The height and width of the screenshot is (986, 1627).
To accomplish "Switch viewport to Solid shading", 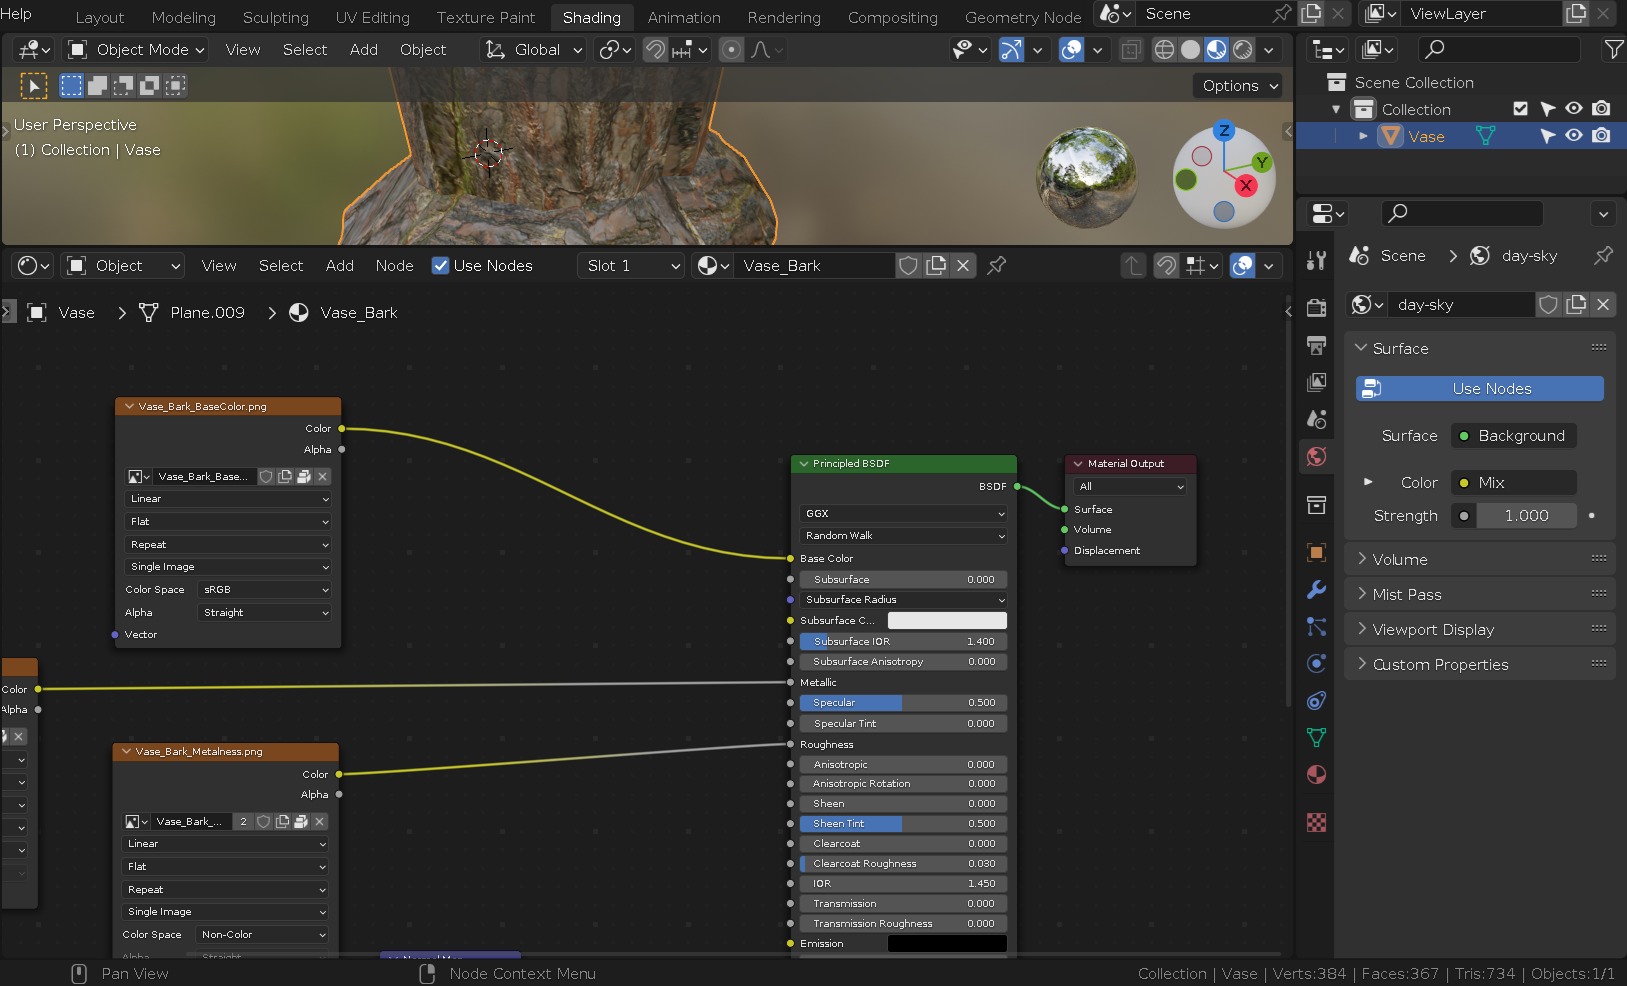I will point(1190,50).
